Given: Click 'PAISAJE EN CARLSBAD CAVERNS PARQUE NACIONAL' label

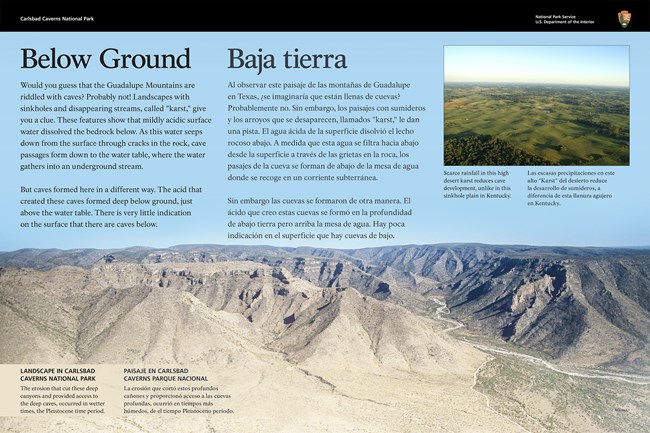Looking at the screenshot, I should point(165,375).
